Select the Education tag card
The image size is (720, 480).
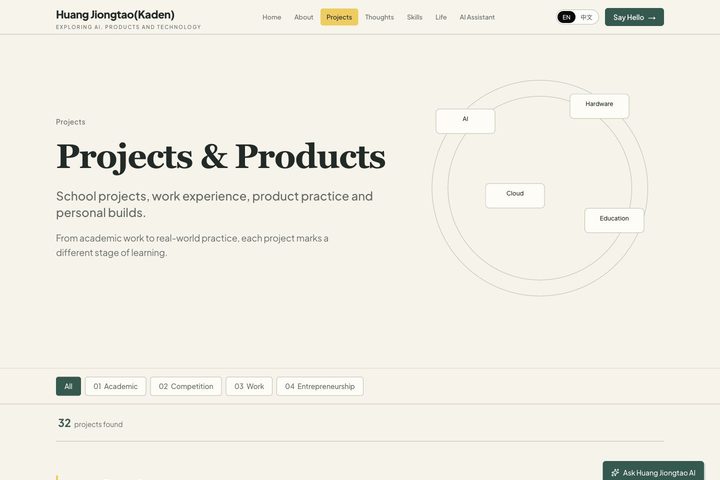tap(614, 220)
